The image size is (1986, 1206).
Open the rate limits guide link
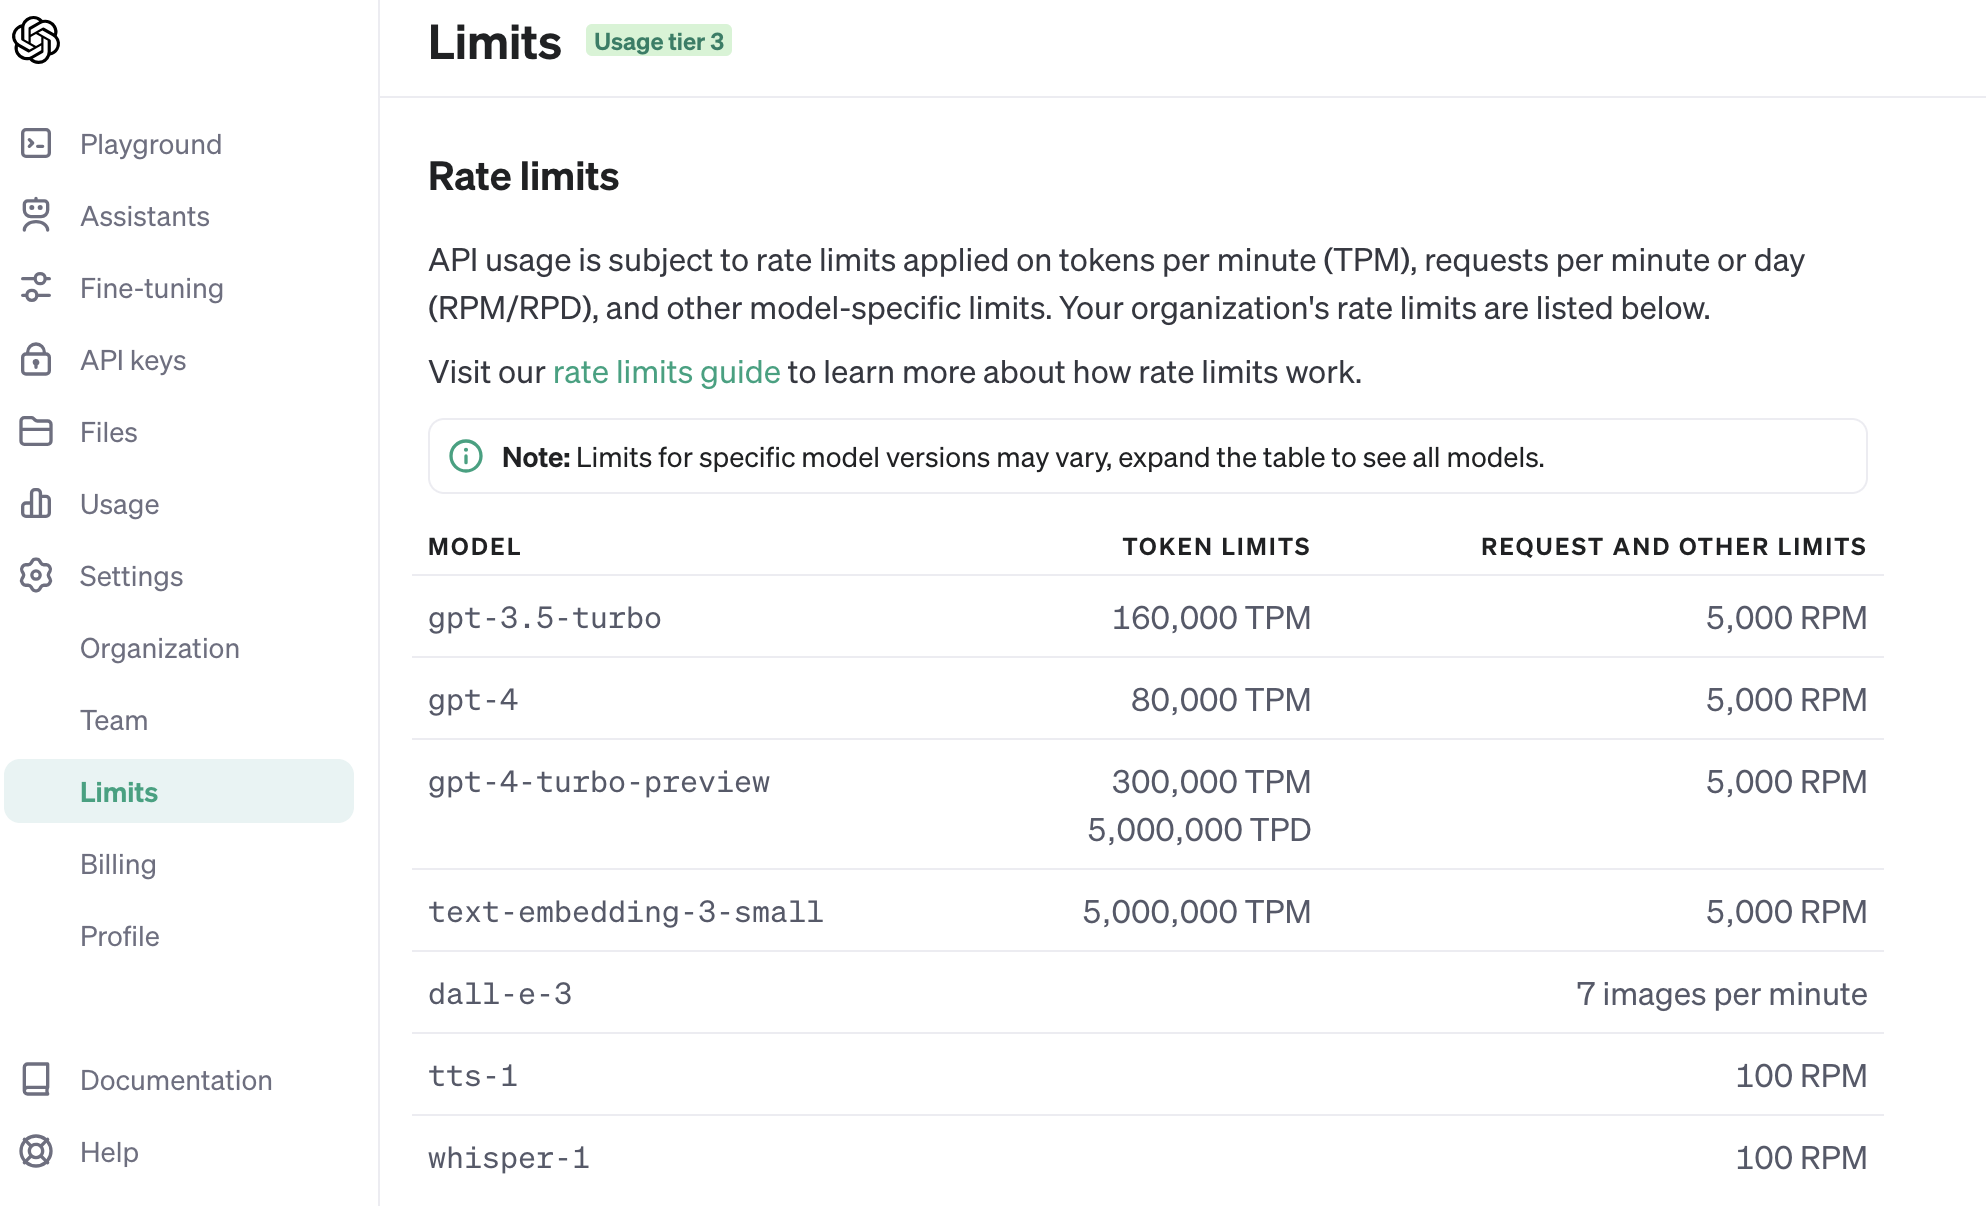pyautogui.click(x=665, y=373)
